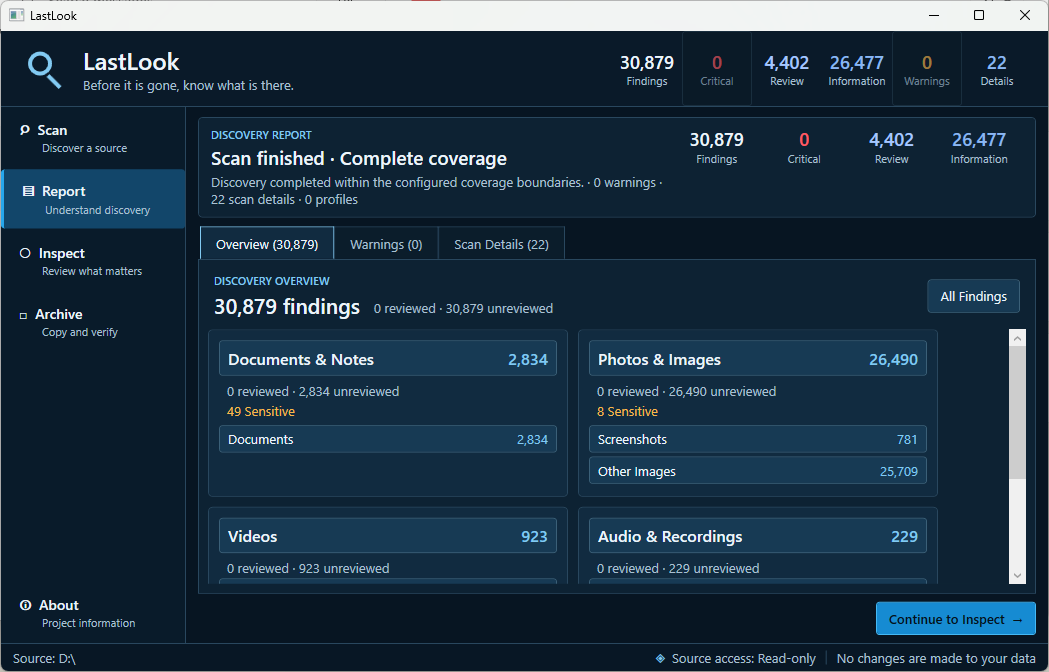This screenshot has width=1049, height=672.
Task: Click the Report sidebar list icon
Action: (29, 191)
